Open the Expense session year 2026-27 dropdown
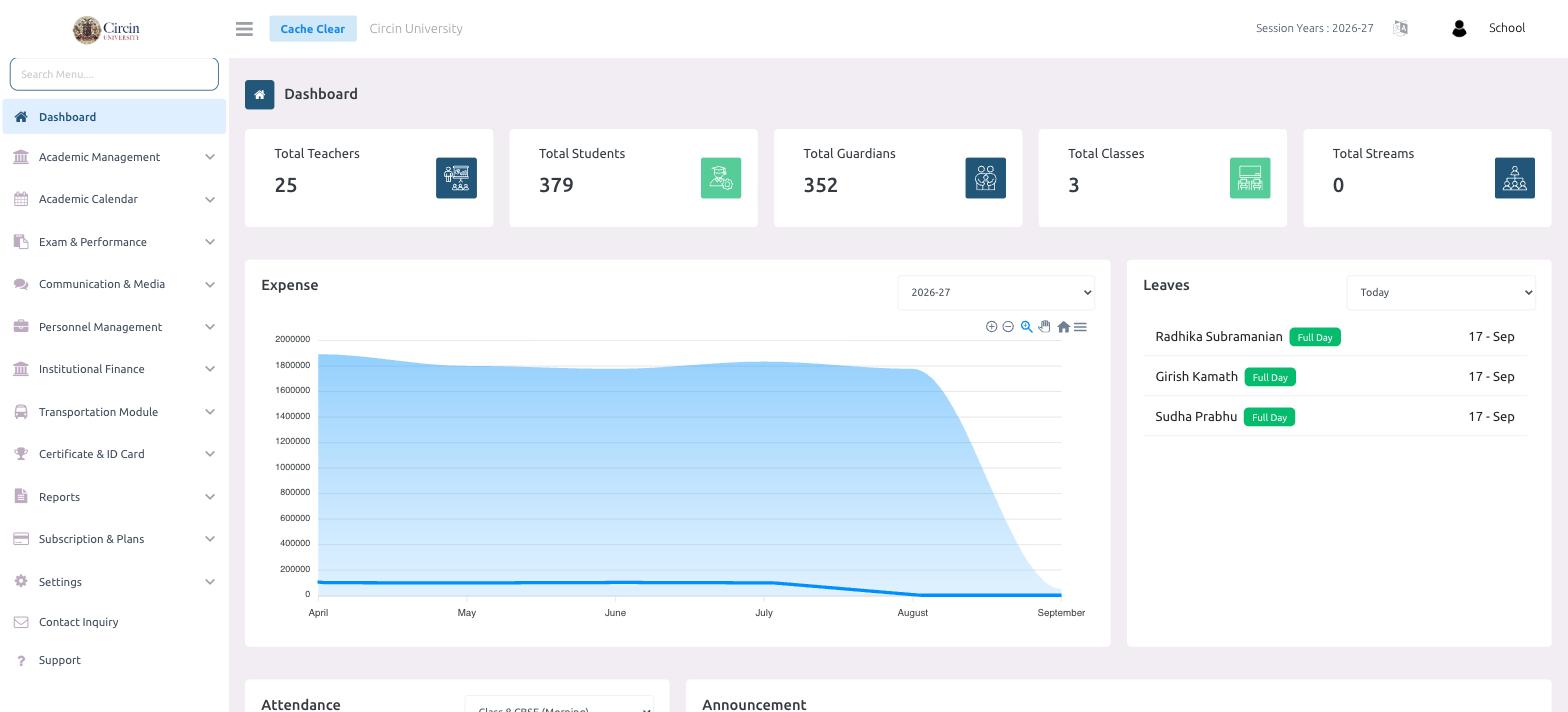1568x712 pixels. pyautogui.click(x=996, y=293)
